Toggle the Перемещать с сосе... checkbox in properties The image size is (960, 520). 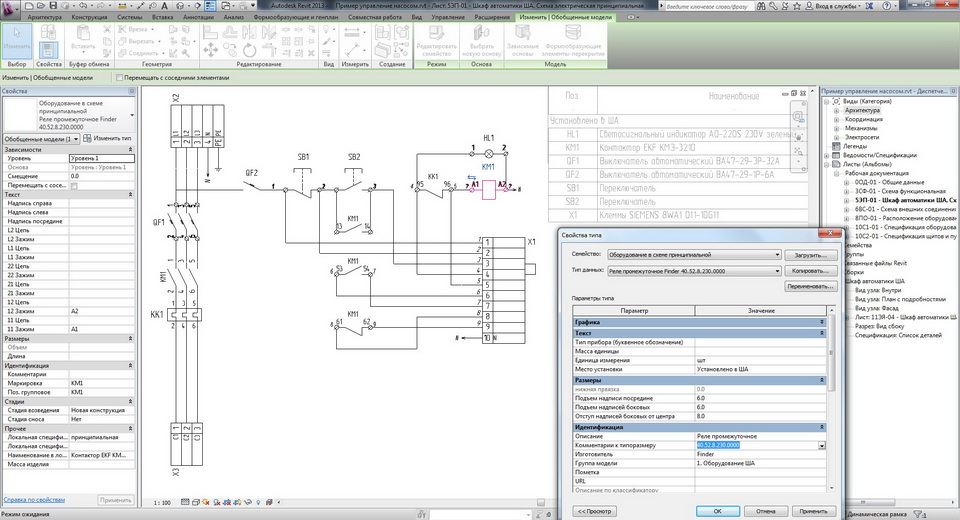point(74,185)
